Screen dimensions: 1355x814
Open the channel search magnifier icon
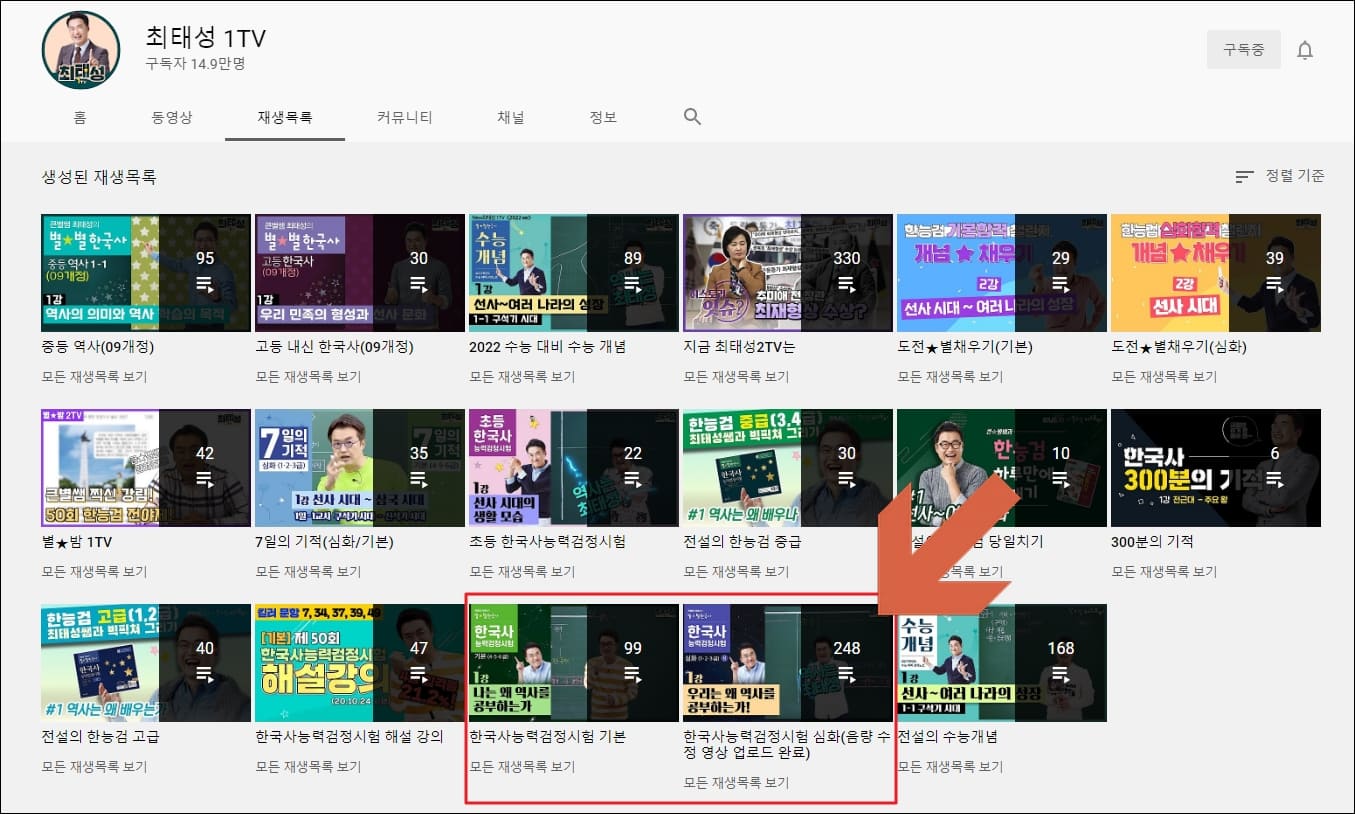[x=692, y=117]
